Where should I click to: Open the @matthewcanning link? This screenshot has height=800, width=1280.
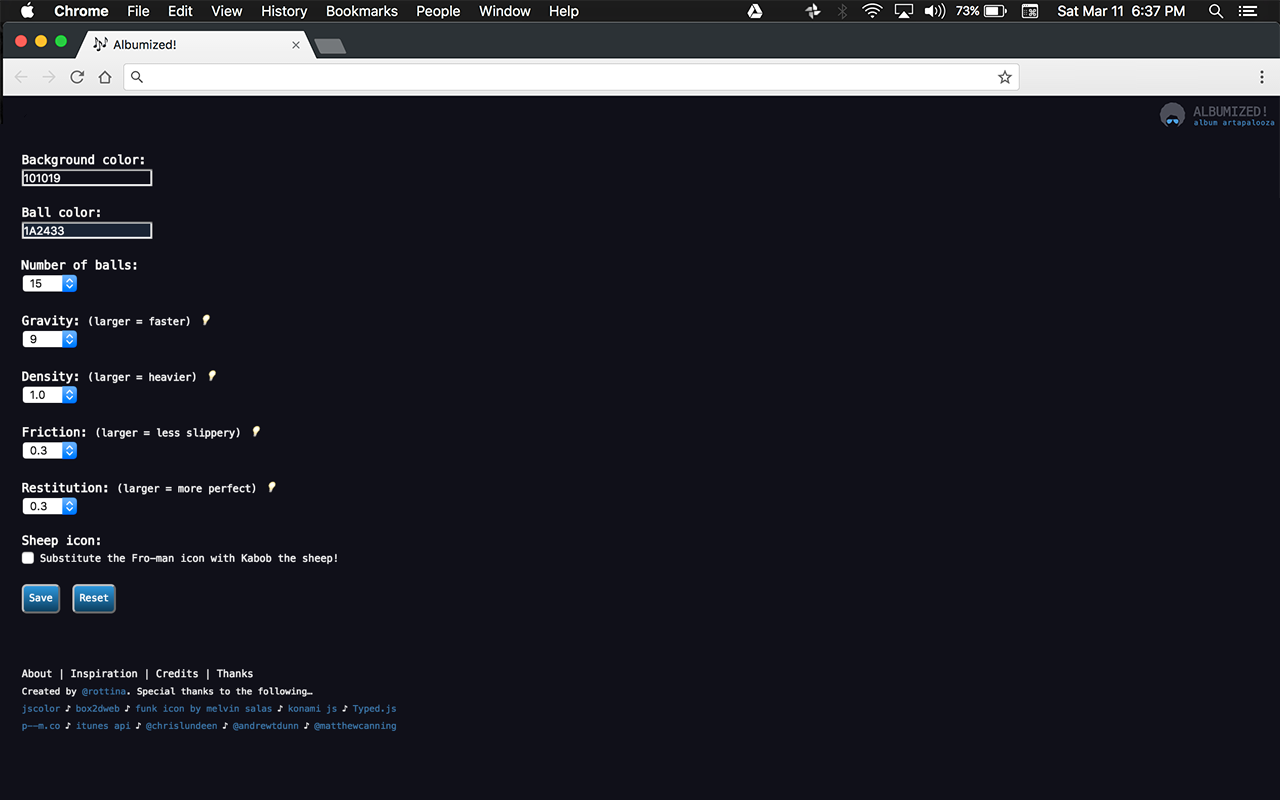click(x=355, y=726)
